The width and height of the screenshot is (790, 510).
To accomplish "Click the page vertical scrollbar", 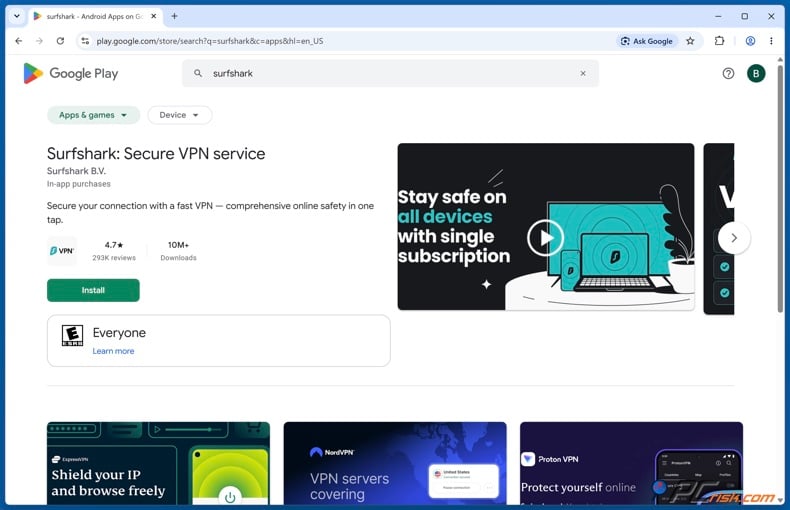I will tap(780, 189).
